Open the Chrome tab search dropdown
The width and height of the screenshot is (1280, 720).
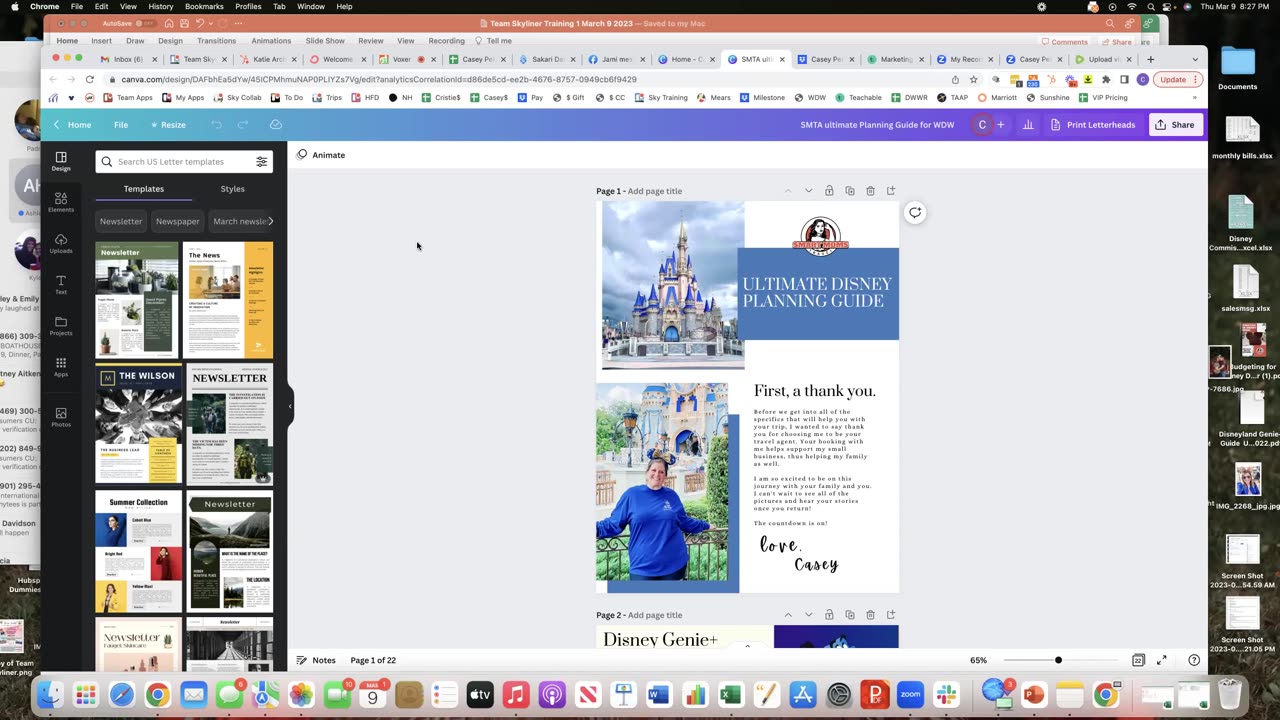(x=1194, y=59)
